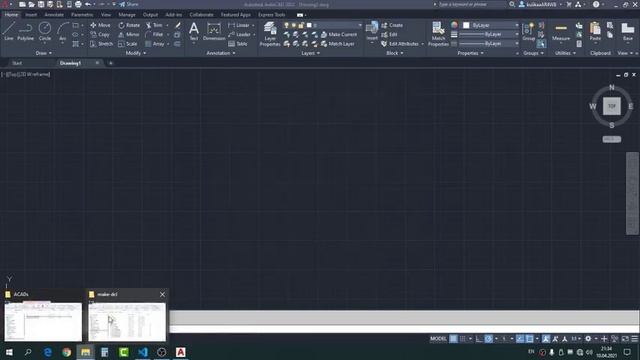This screenshot has height=360, width=640.
Task: Click the search keyword input field
Action: coord(470,4)
